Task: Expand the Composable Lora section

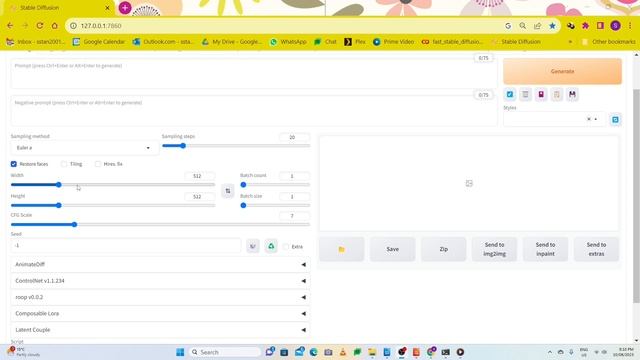Action: coord(160,313)
